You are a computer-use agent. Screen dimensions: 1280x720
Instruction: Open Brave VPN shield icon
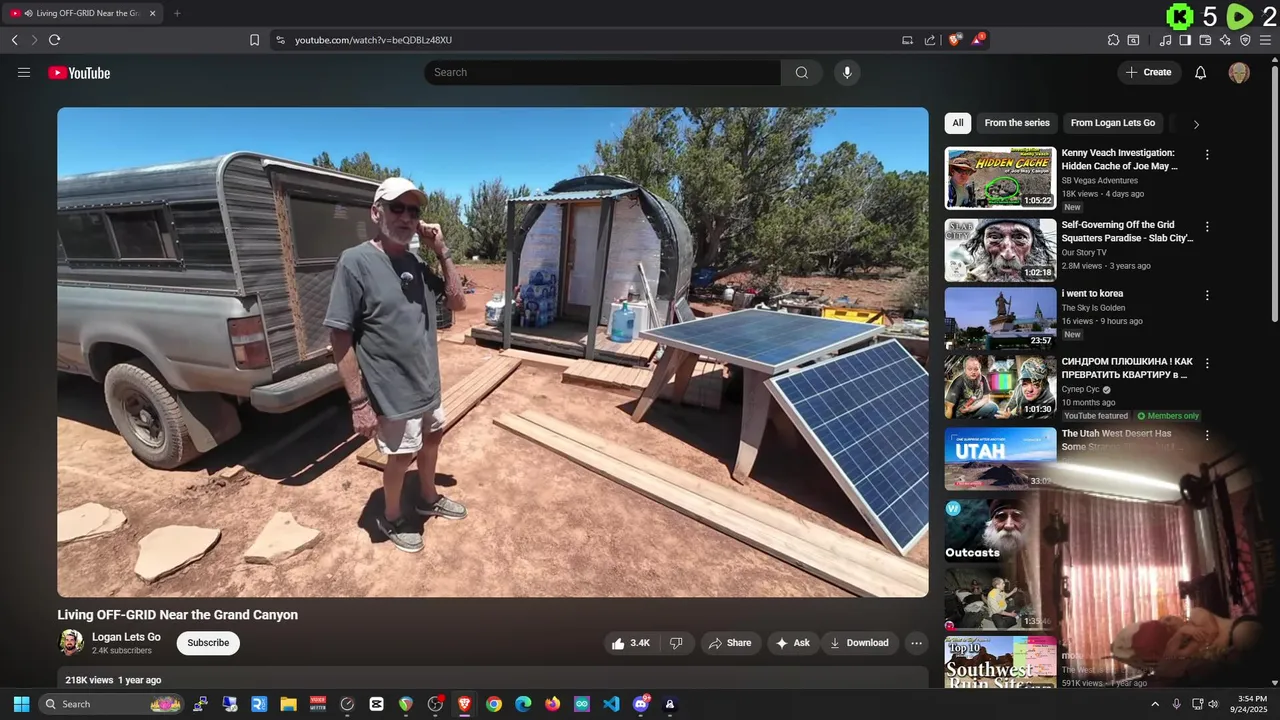pyautogui.click(x=1245, y=40)
